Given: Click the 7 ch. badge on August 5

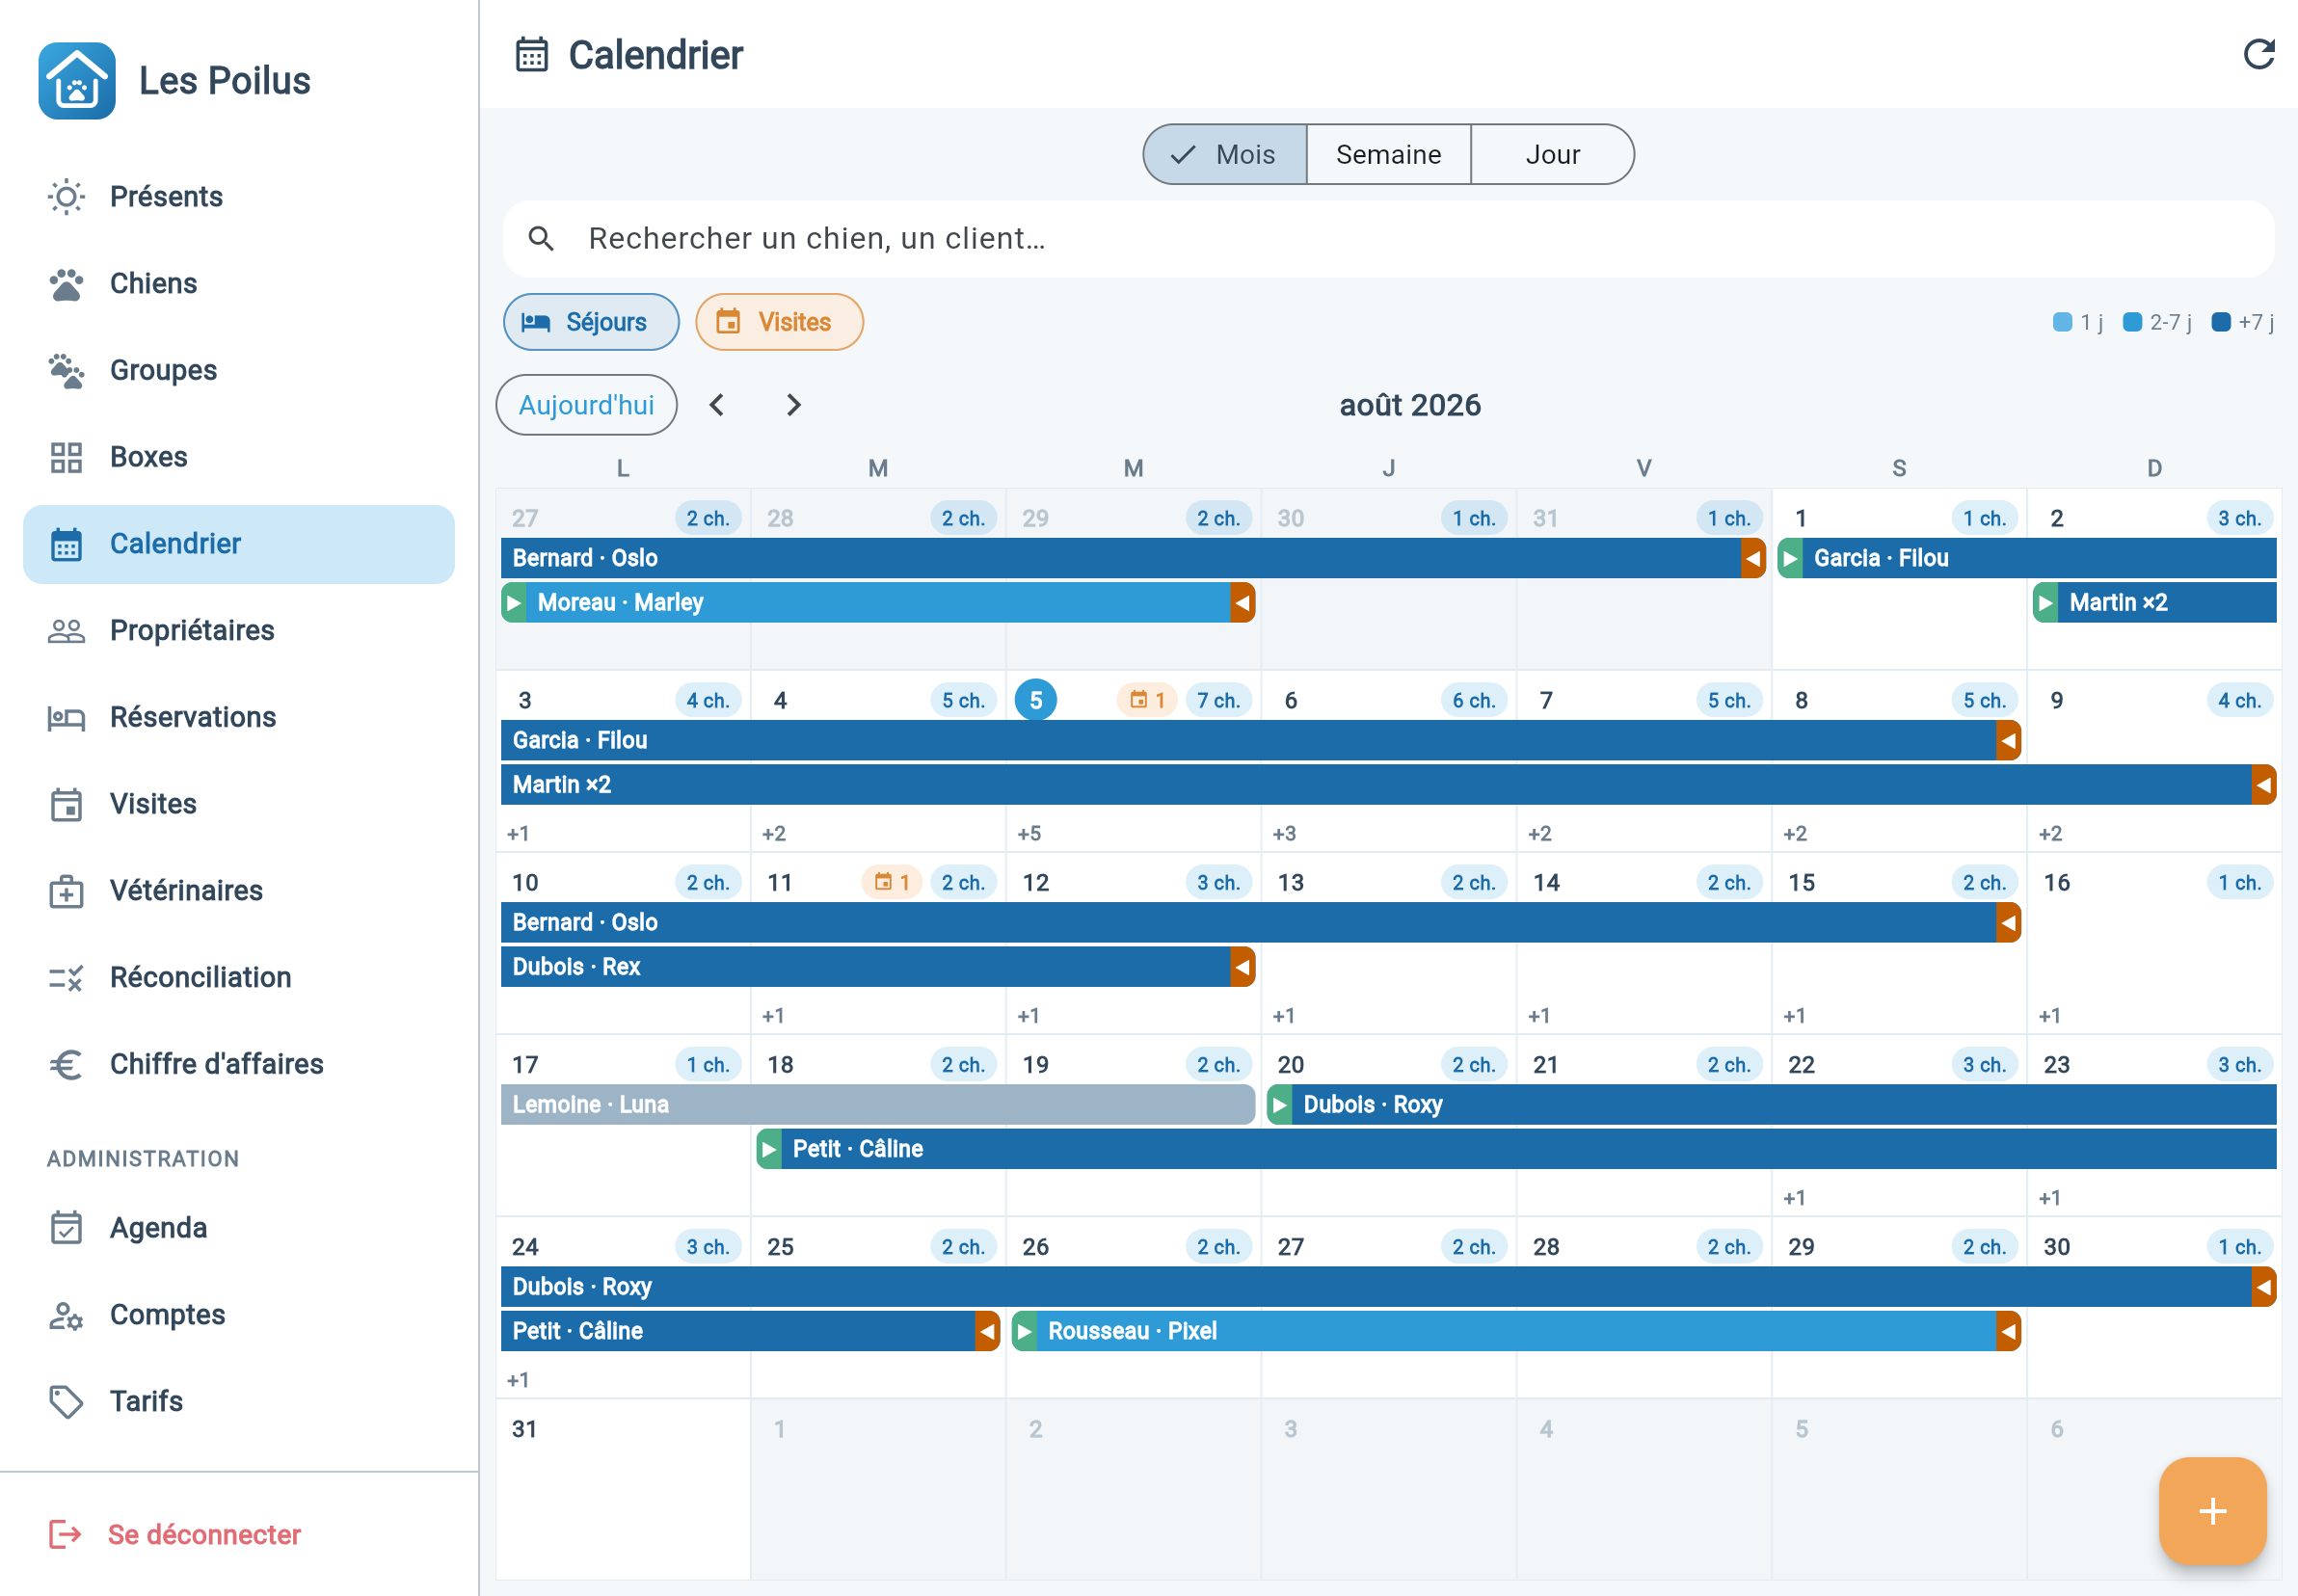Looking at the screenshot, I should pyautogui.click(x=1218, y=700).
